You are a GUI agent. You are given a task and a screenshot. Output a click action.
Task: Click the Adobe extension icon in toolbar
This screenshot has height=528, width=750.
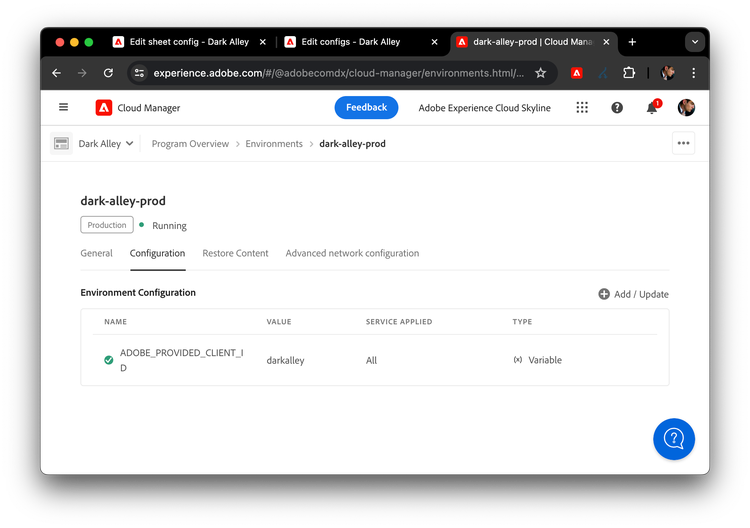(576, 73)
